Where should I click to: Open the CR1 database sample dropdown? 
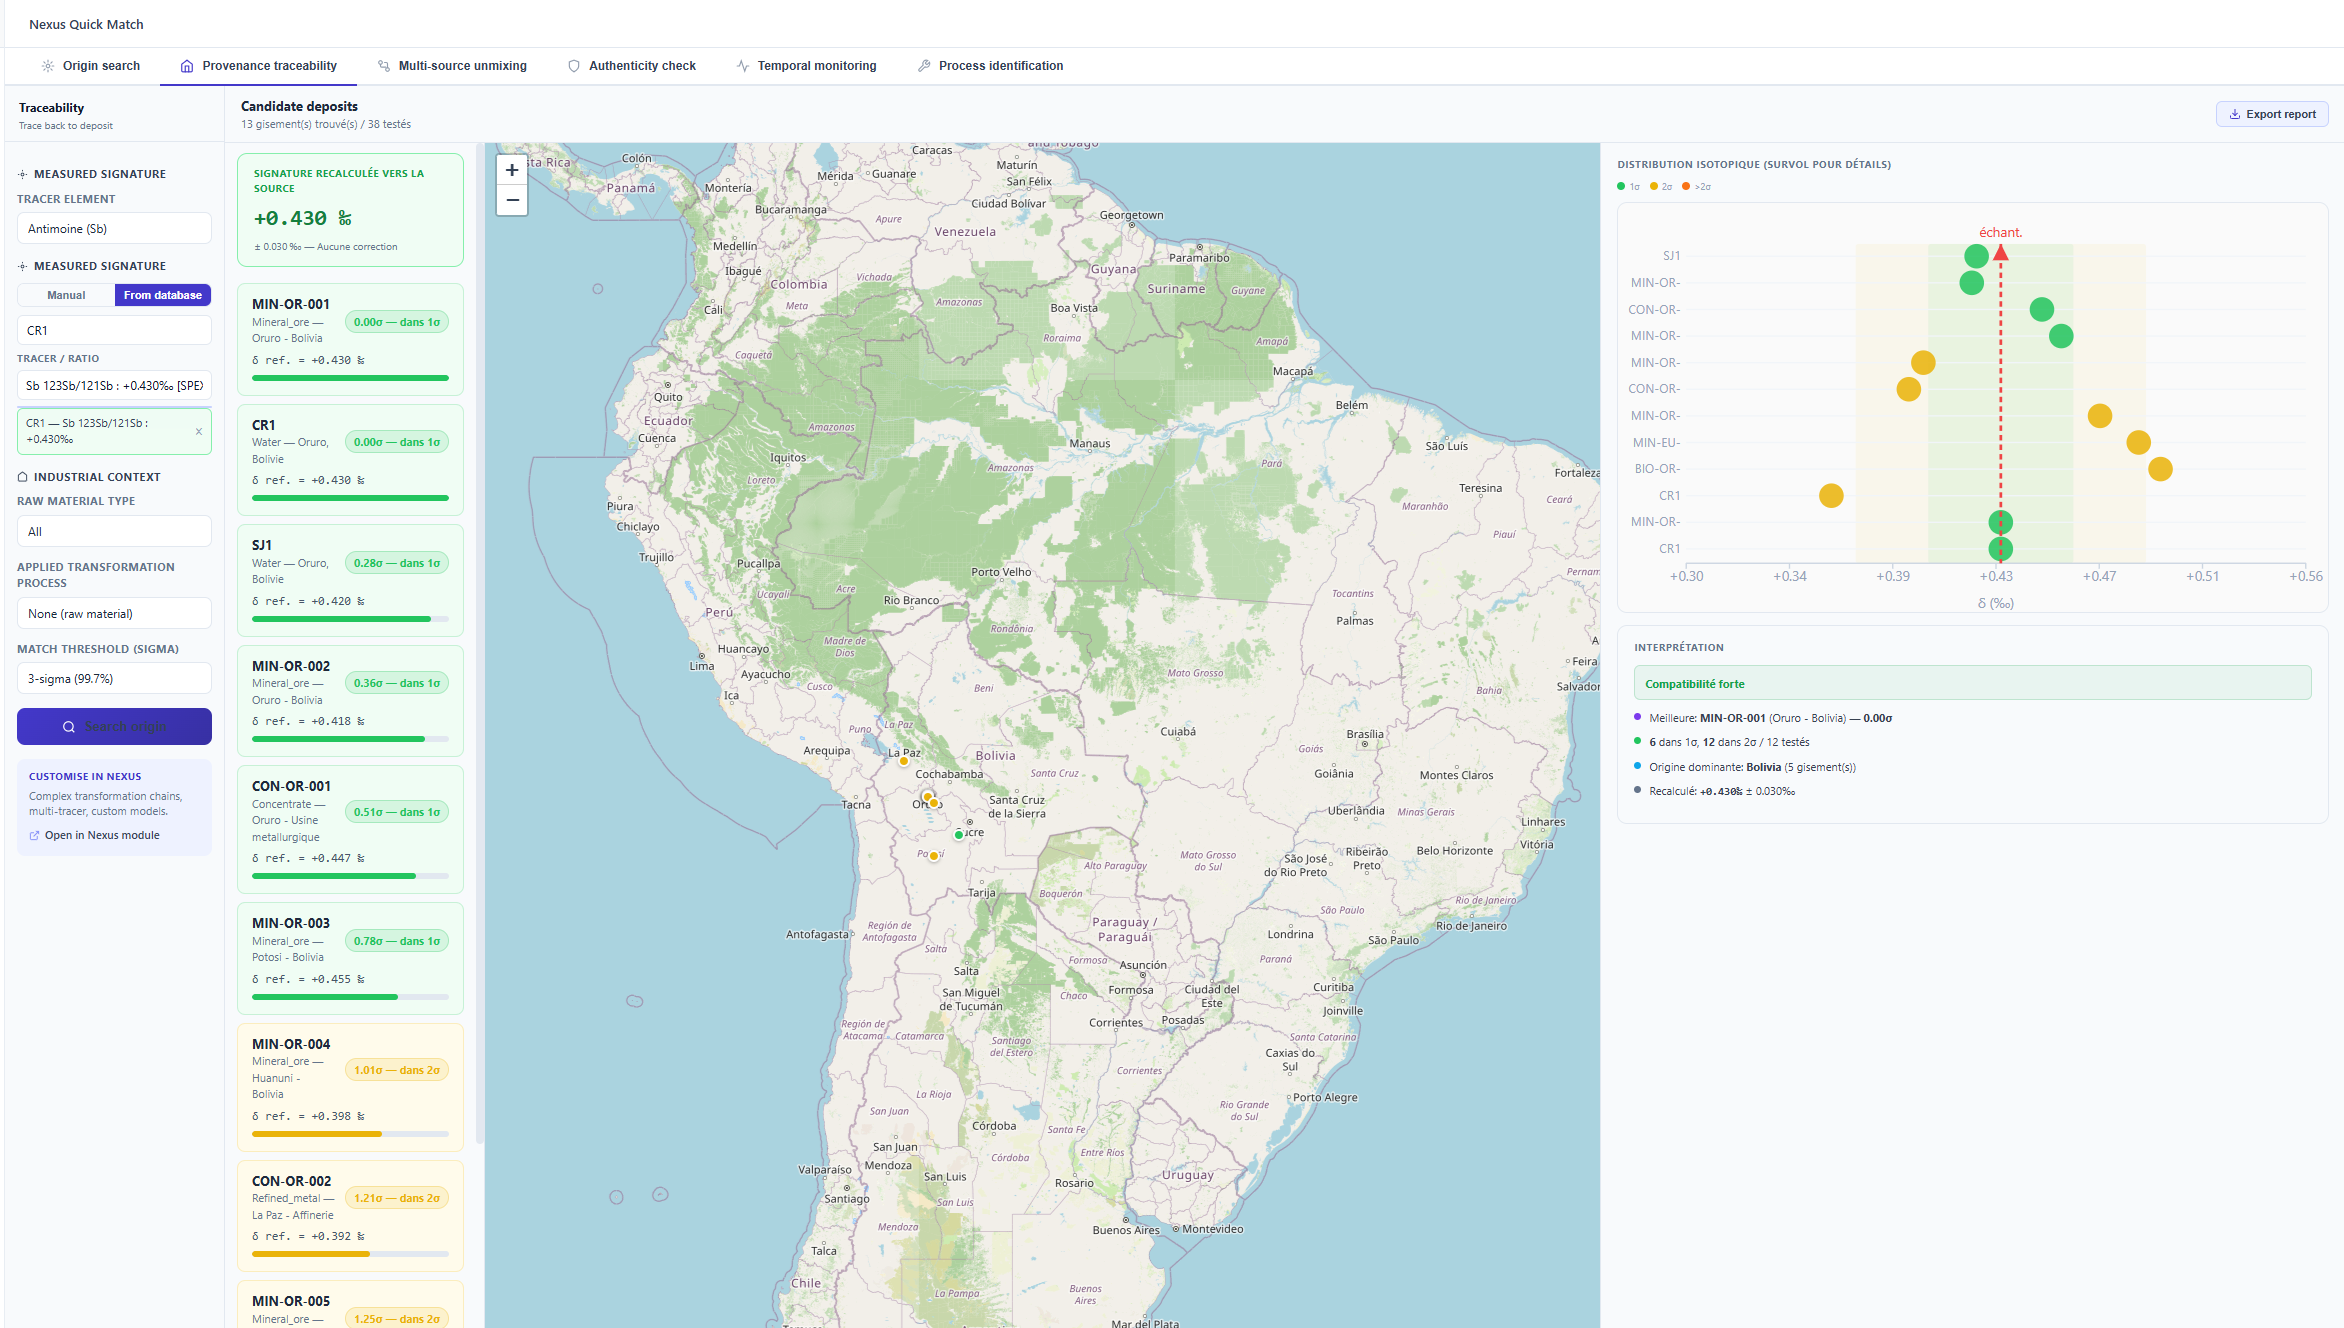pos(114,330)
